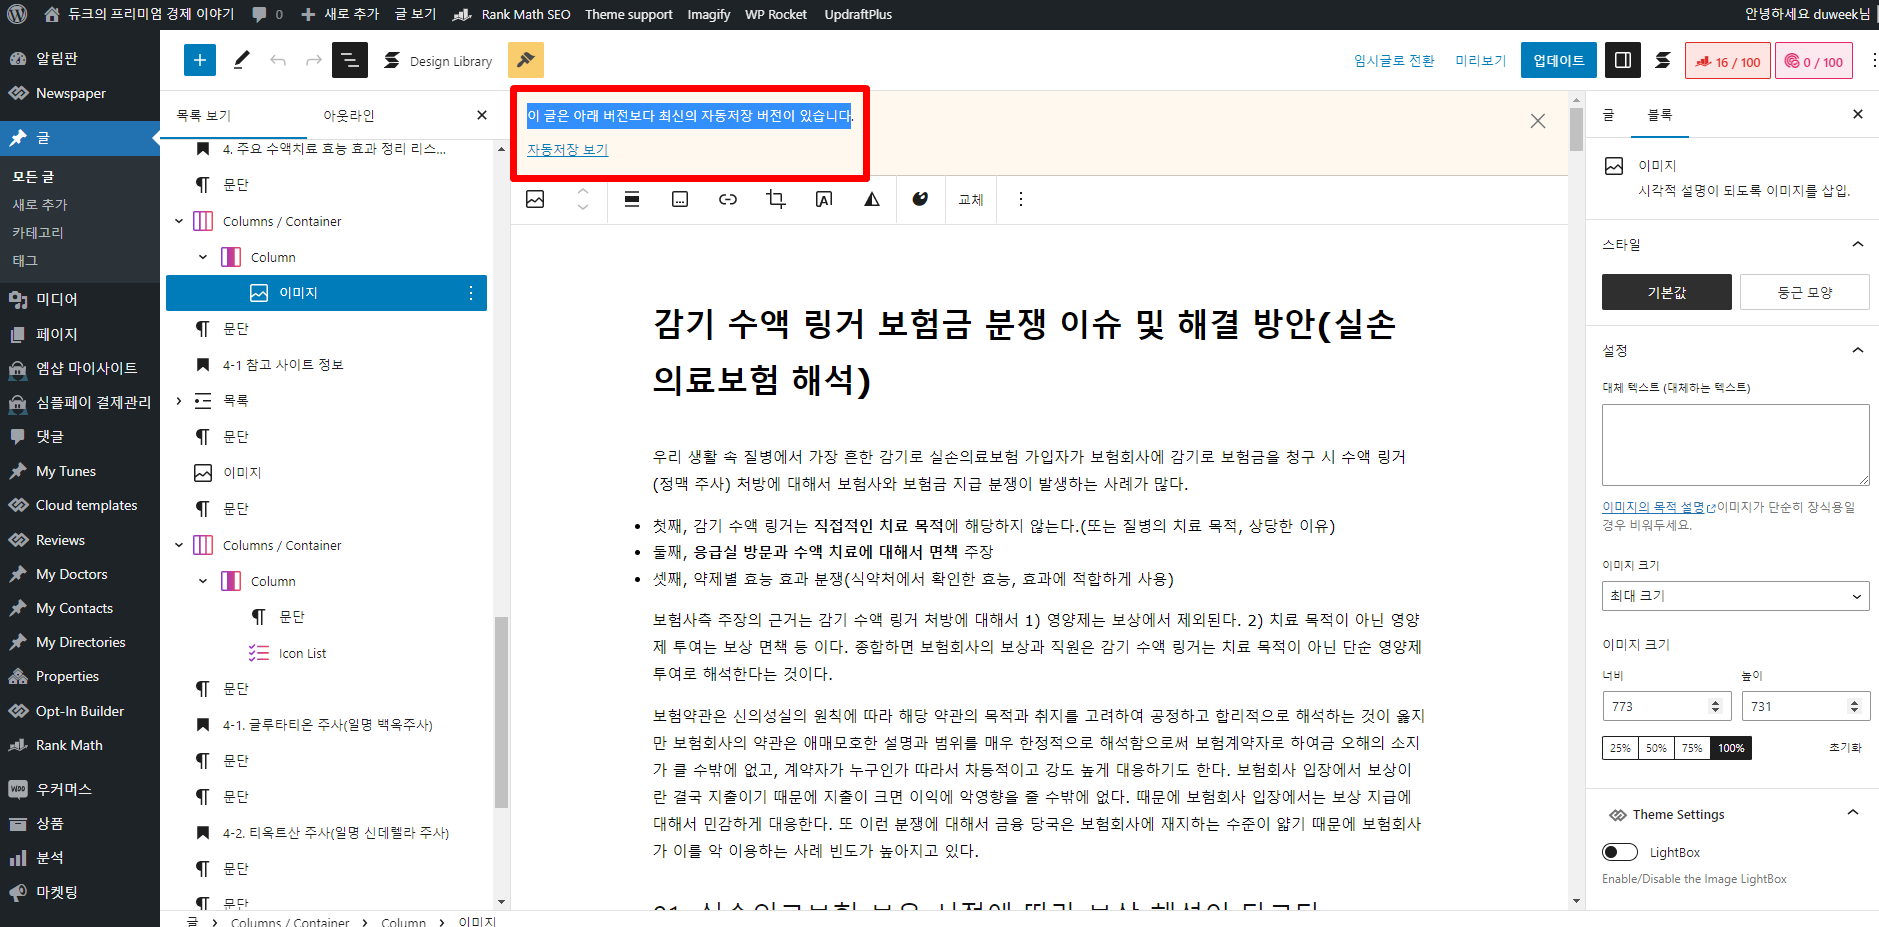Screen dimensions: 1879x927
Task: Collapse the first Columns / Container item
Action: point(179,221)
